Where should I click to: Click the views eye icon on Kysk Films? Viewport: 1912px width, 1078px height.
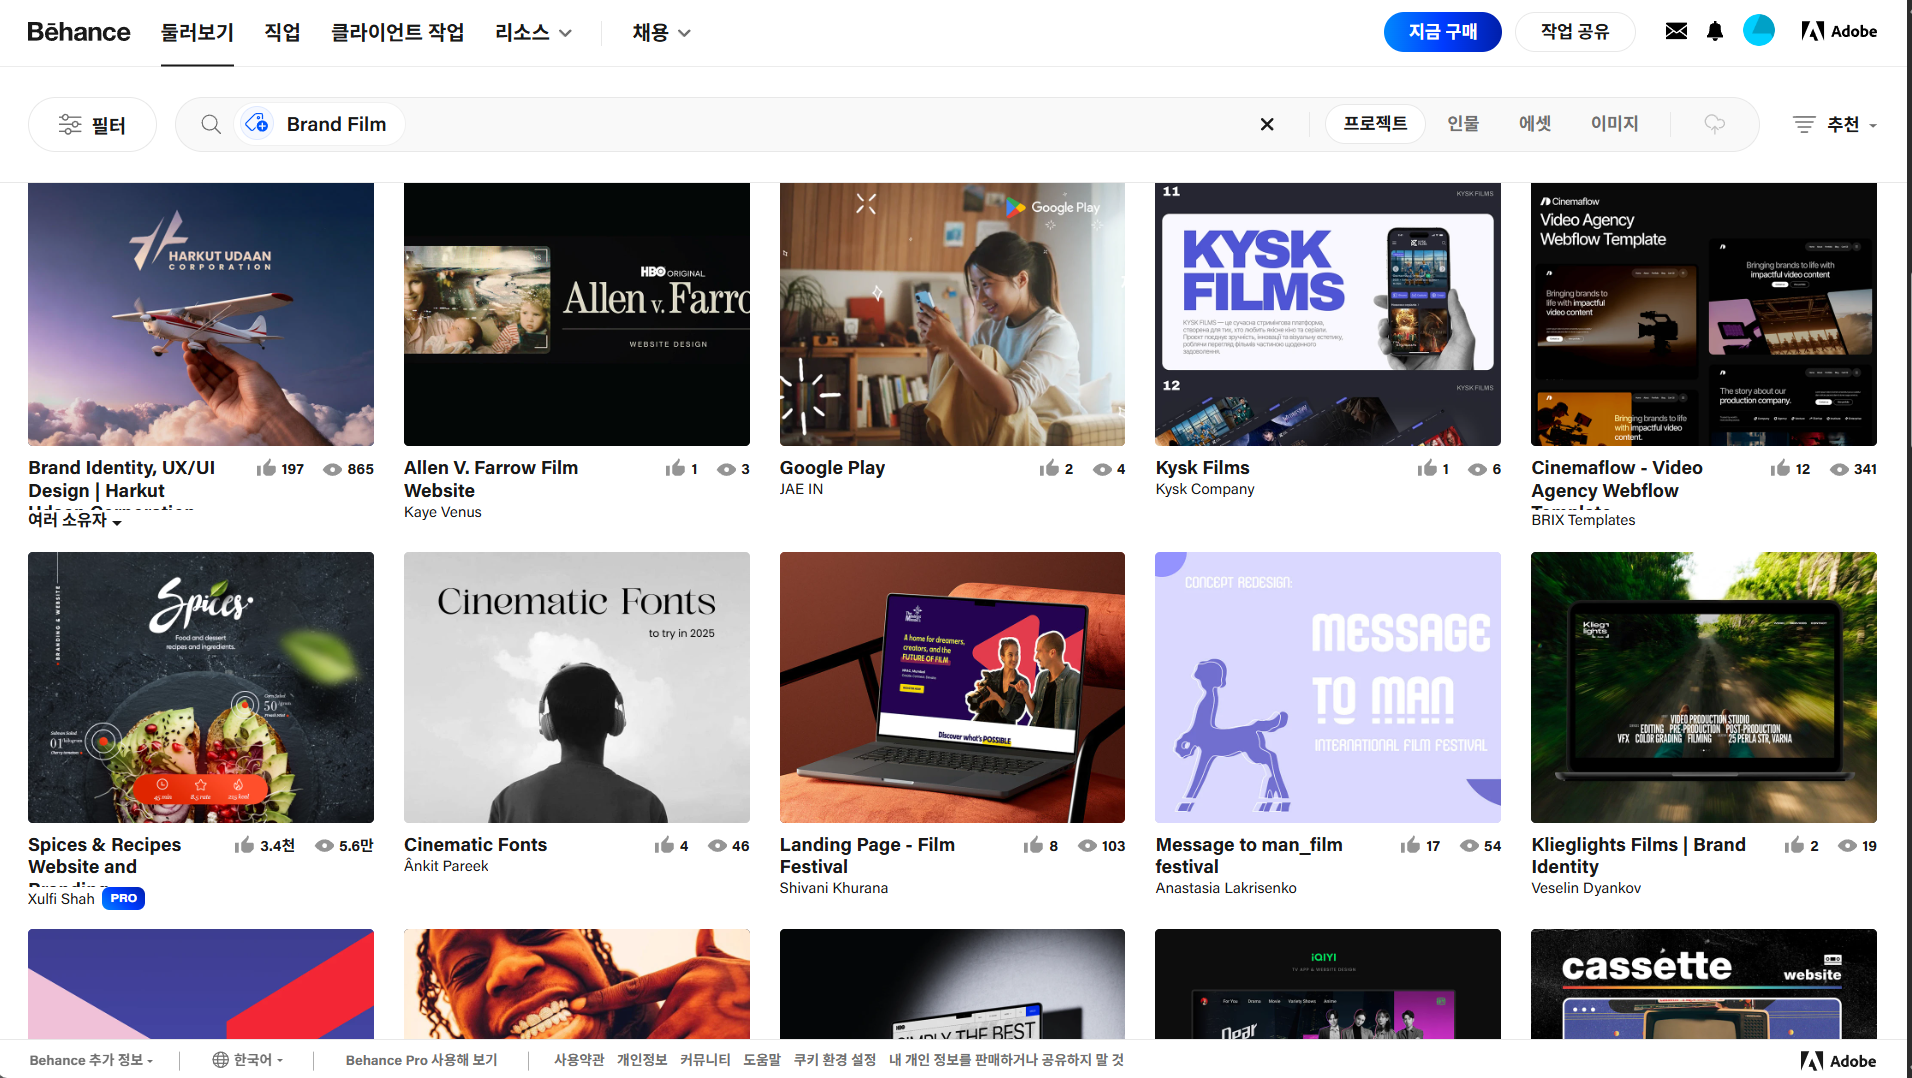1477,469
